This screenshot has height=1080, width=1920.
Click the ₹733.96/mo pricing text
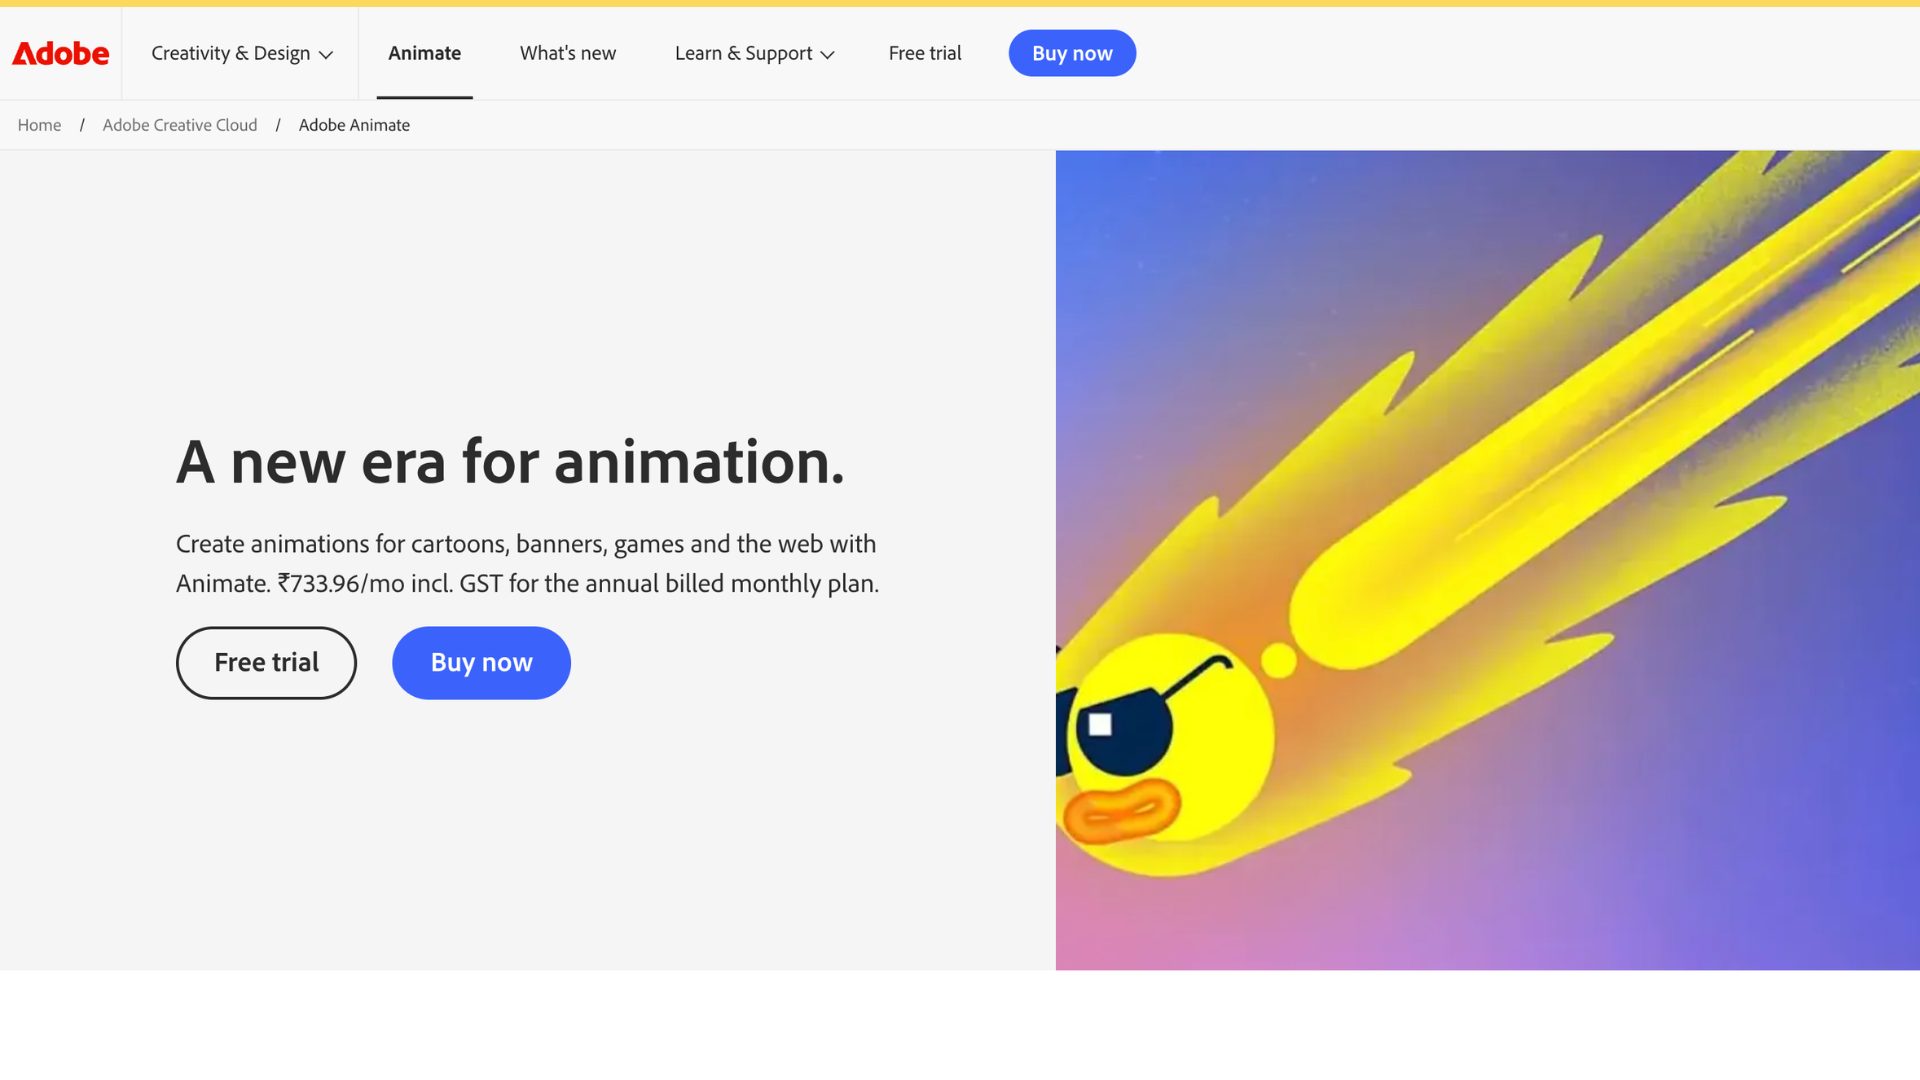(341, 583)
